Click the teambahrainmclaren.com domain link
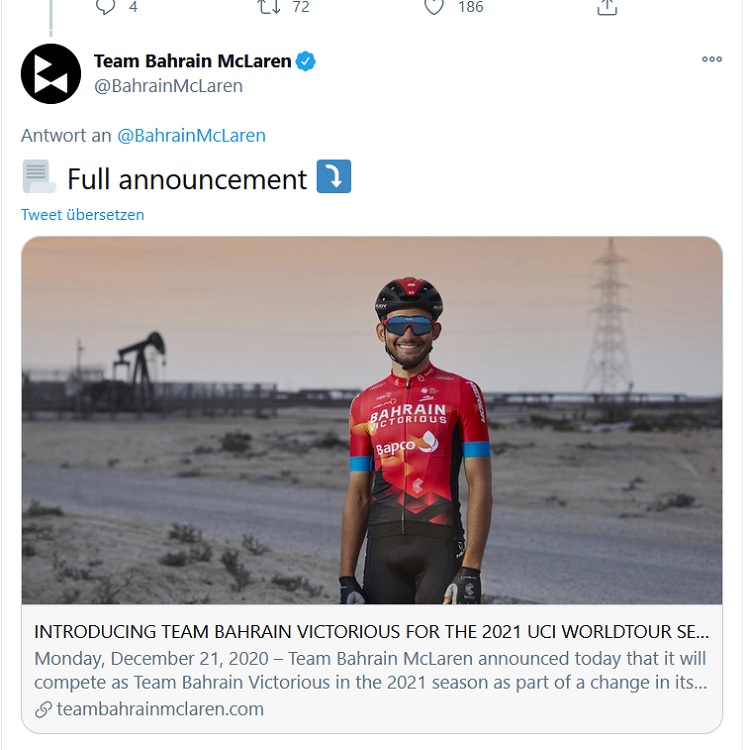 (160, 709)
